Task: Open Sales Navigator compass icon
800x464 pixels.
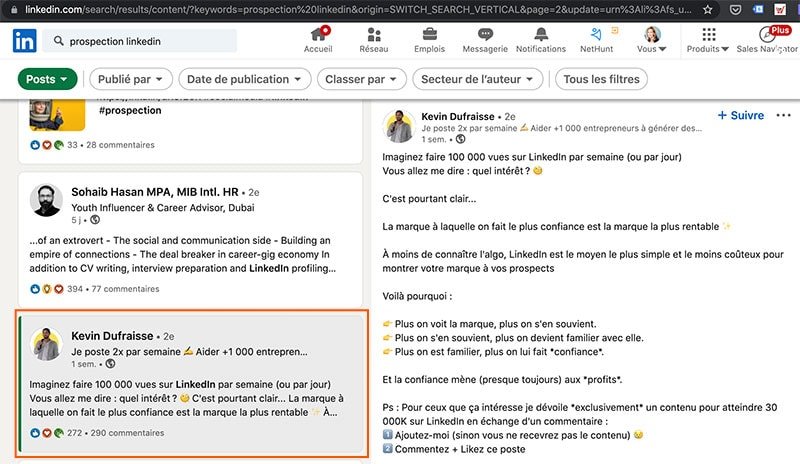Action: click(767, 35)
